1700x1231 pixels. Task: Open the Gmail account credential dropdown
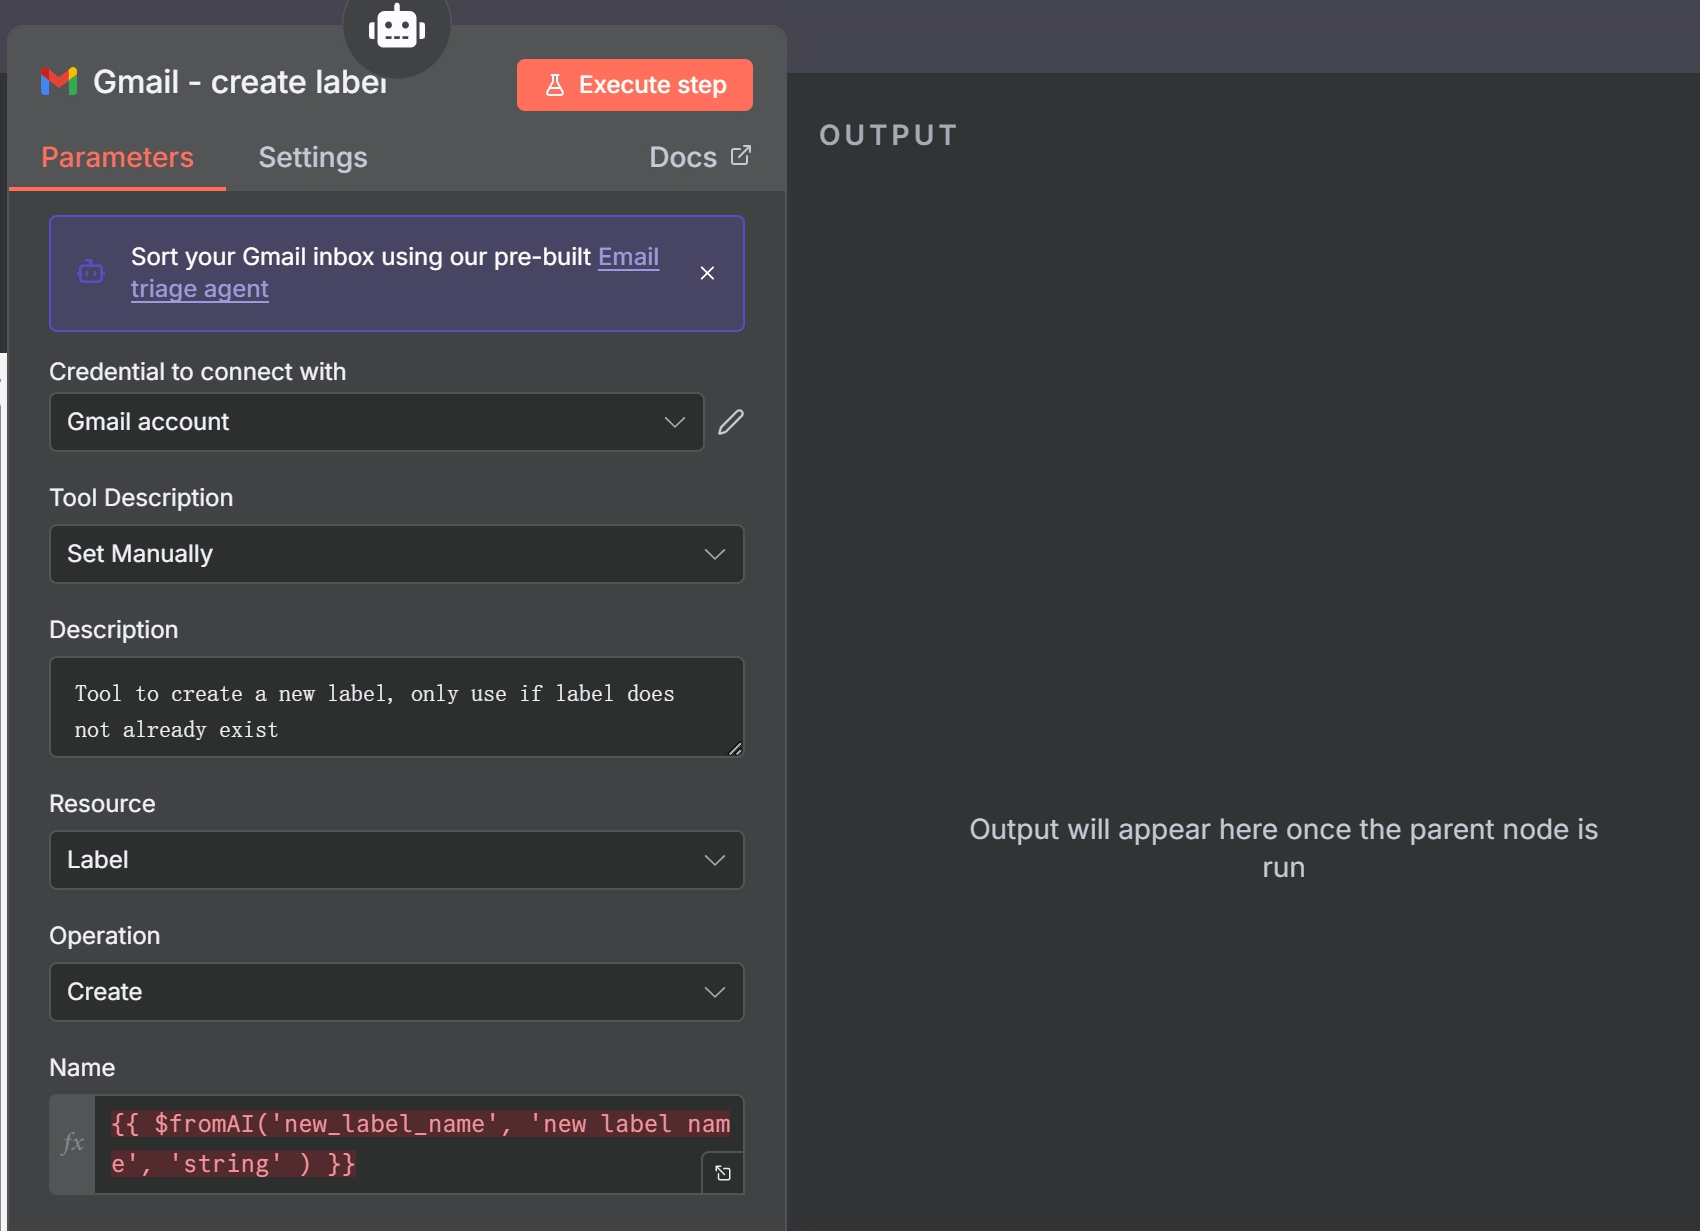tap(376, 422)
